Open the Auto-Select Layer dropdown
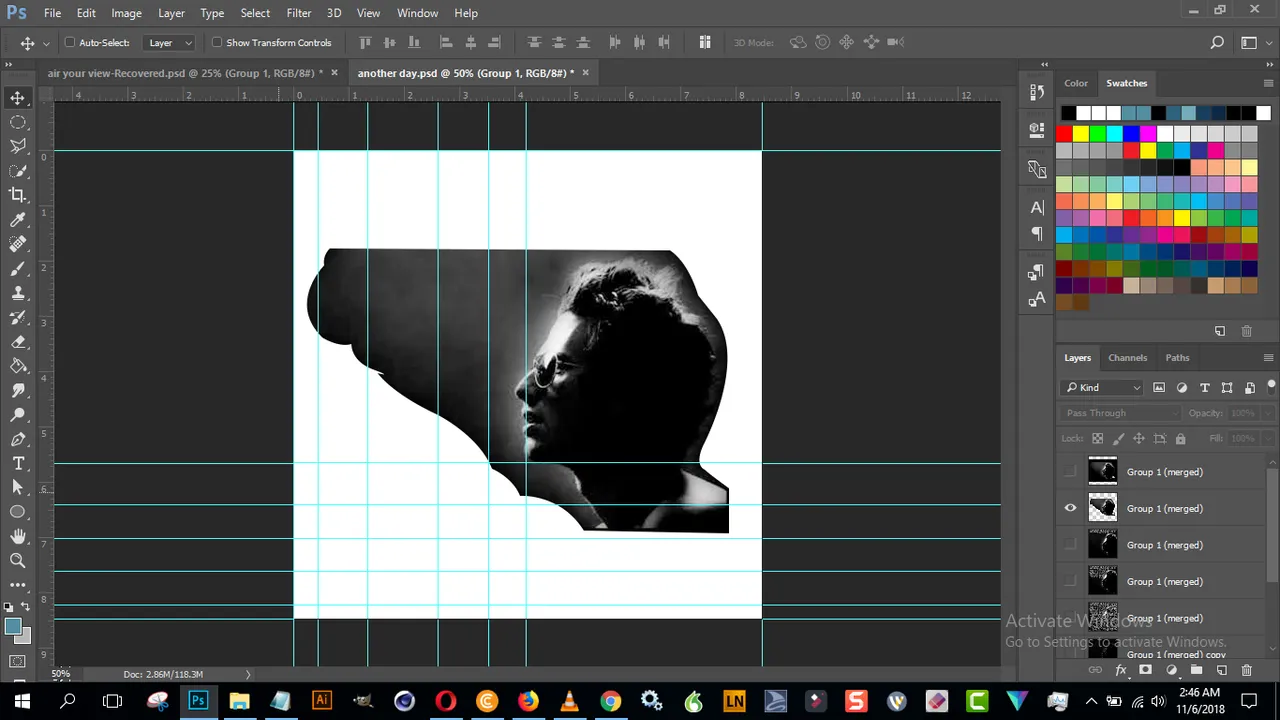Screen dimensions: 1280x720 click(x=171, y=43)
